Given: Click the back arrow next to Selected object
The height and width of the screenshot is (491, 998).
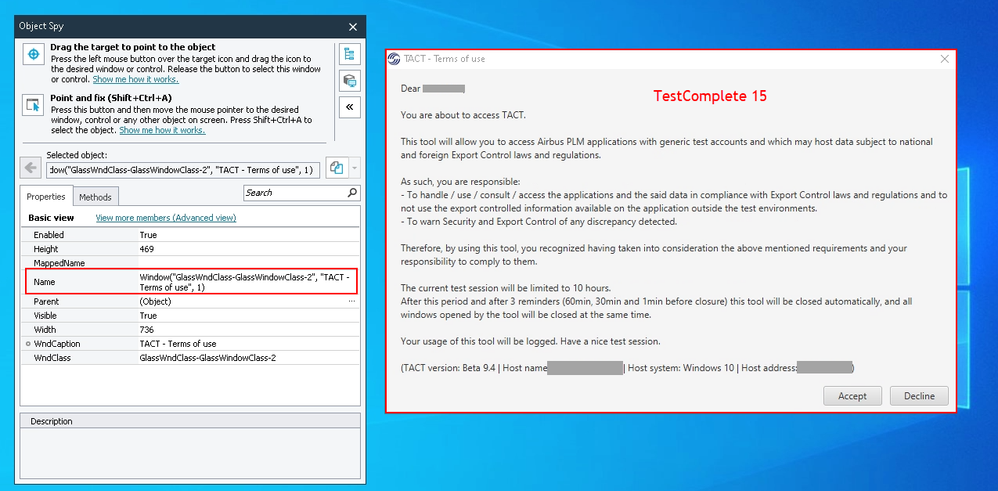Looking at the screenshot, I should click(30, 168).
